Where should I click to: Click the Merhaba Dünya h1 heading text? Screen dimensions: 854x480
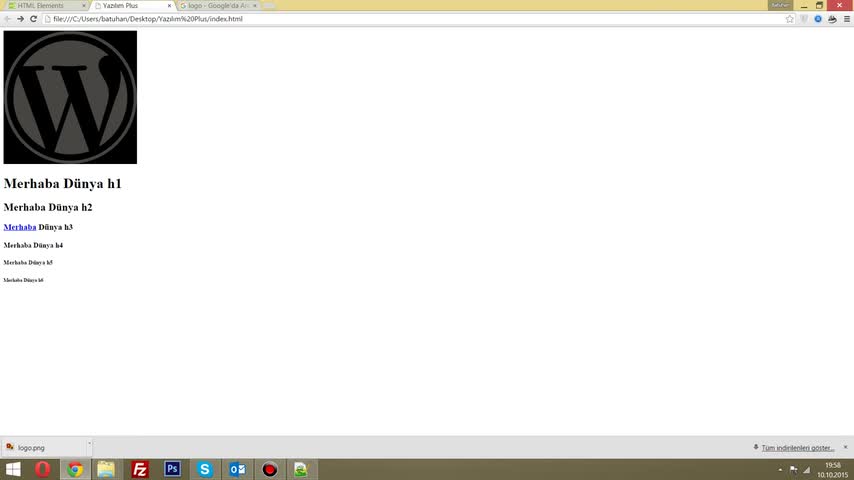click(x=63, y=184)
